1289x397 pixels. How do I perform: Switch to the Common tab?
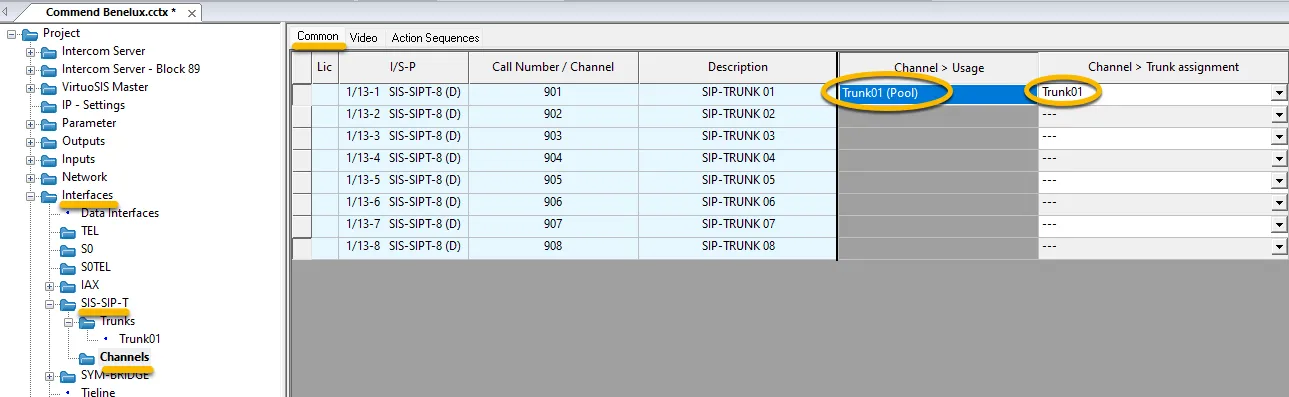tap(318, 37)
